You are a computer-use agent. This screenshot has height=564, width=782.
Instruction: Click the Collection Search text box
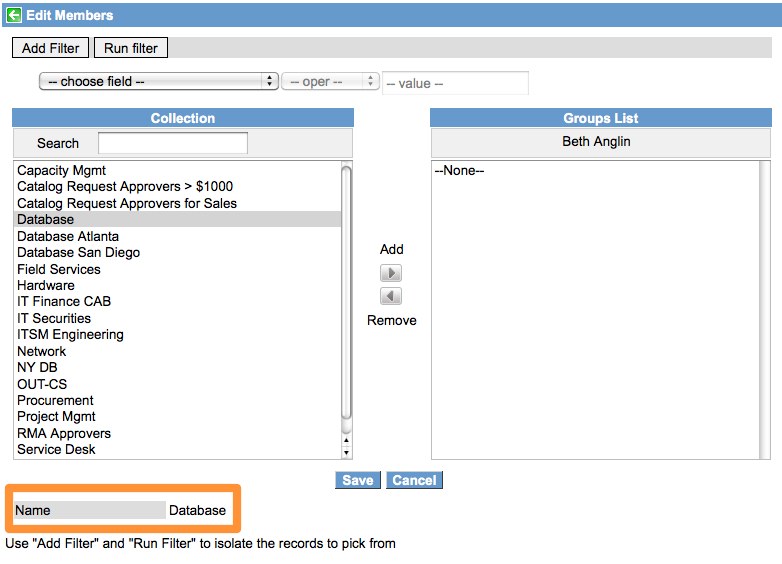tap(172, 143)
